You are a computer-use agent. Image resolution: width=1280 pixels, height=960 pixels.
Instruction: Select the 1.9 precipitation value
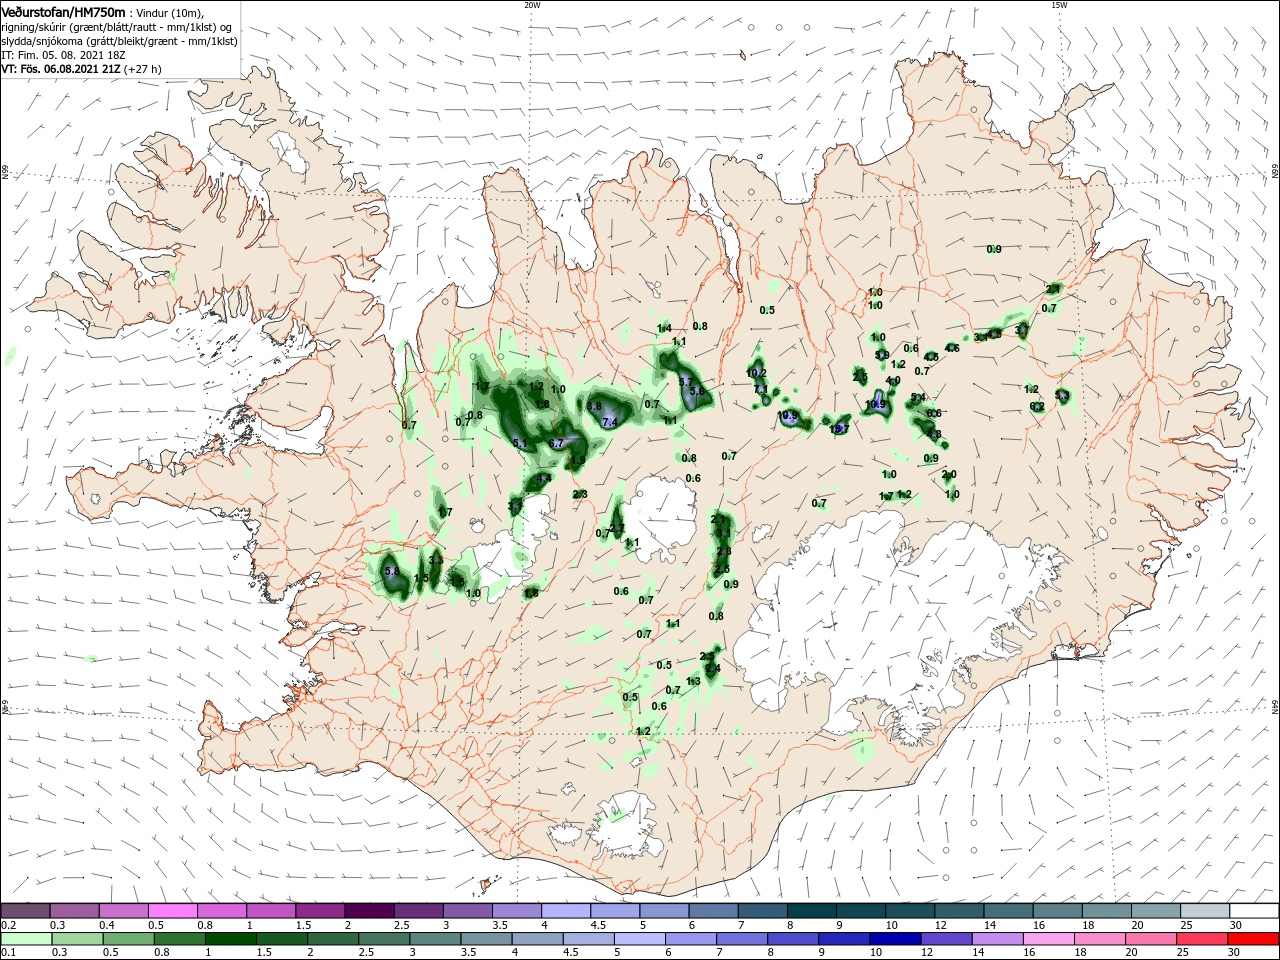point(577,461)
